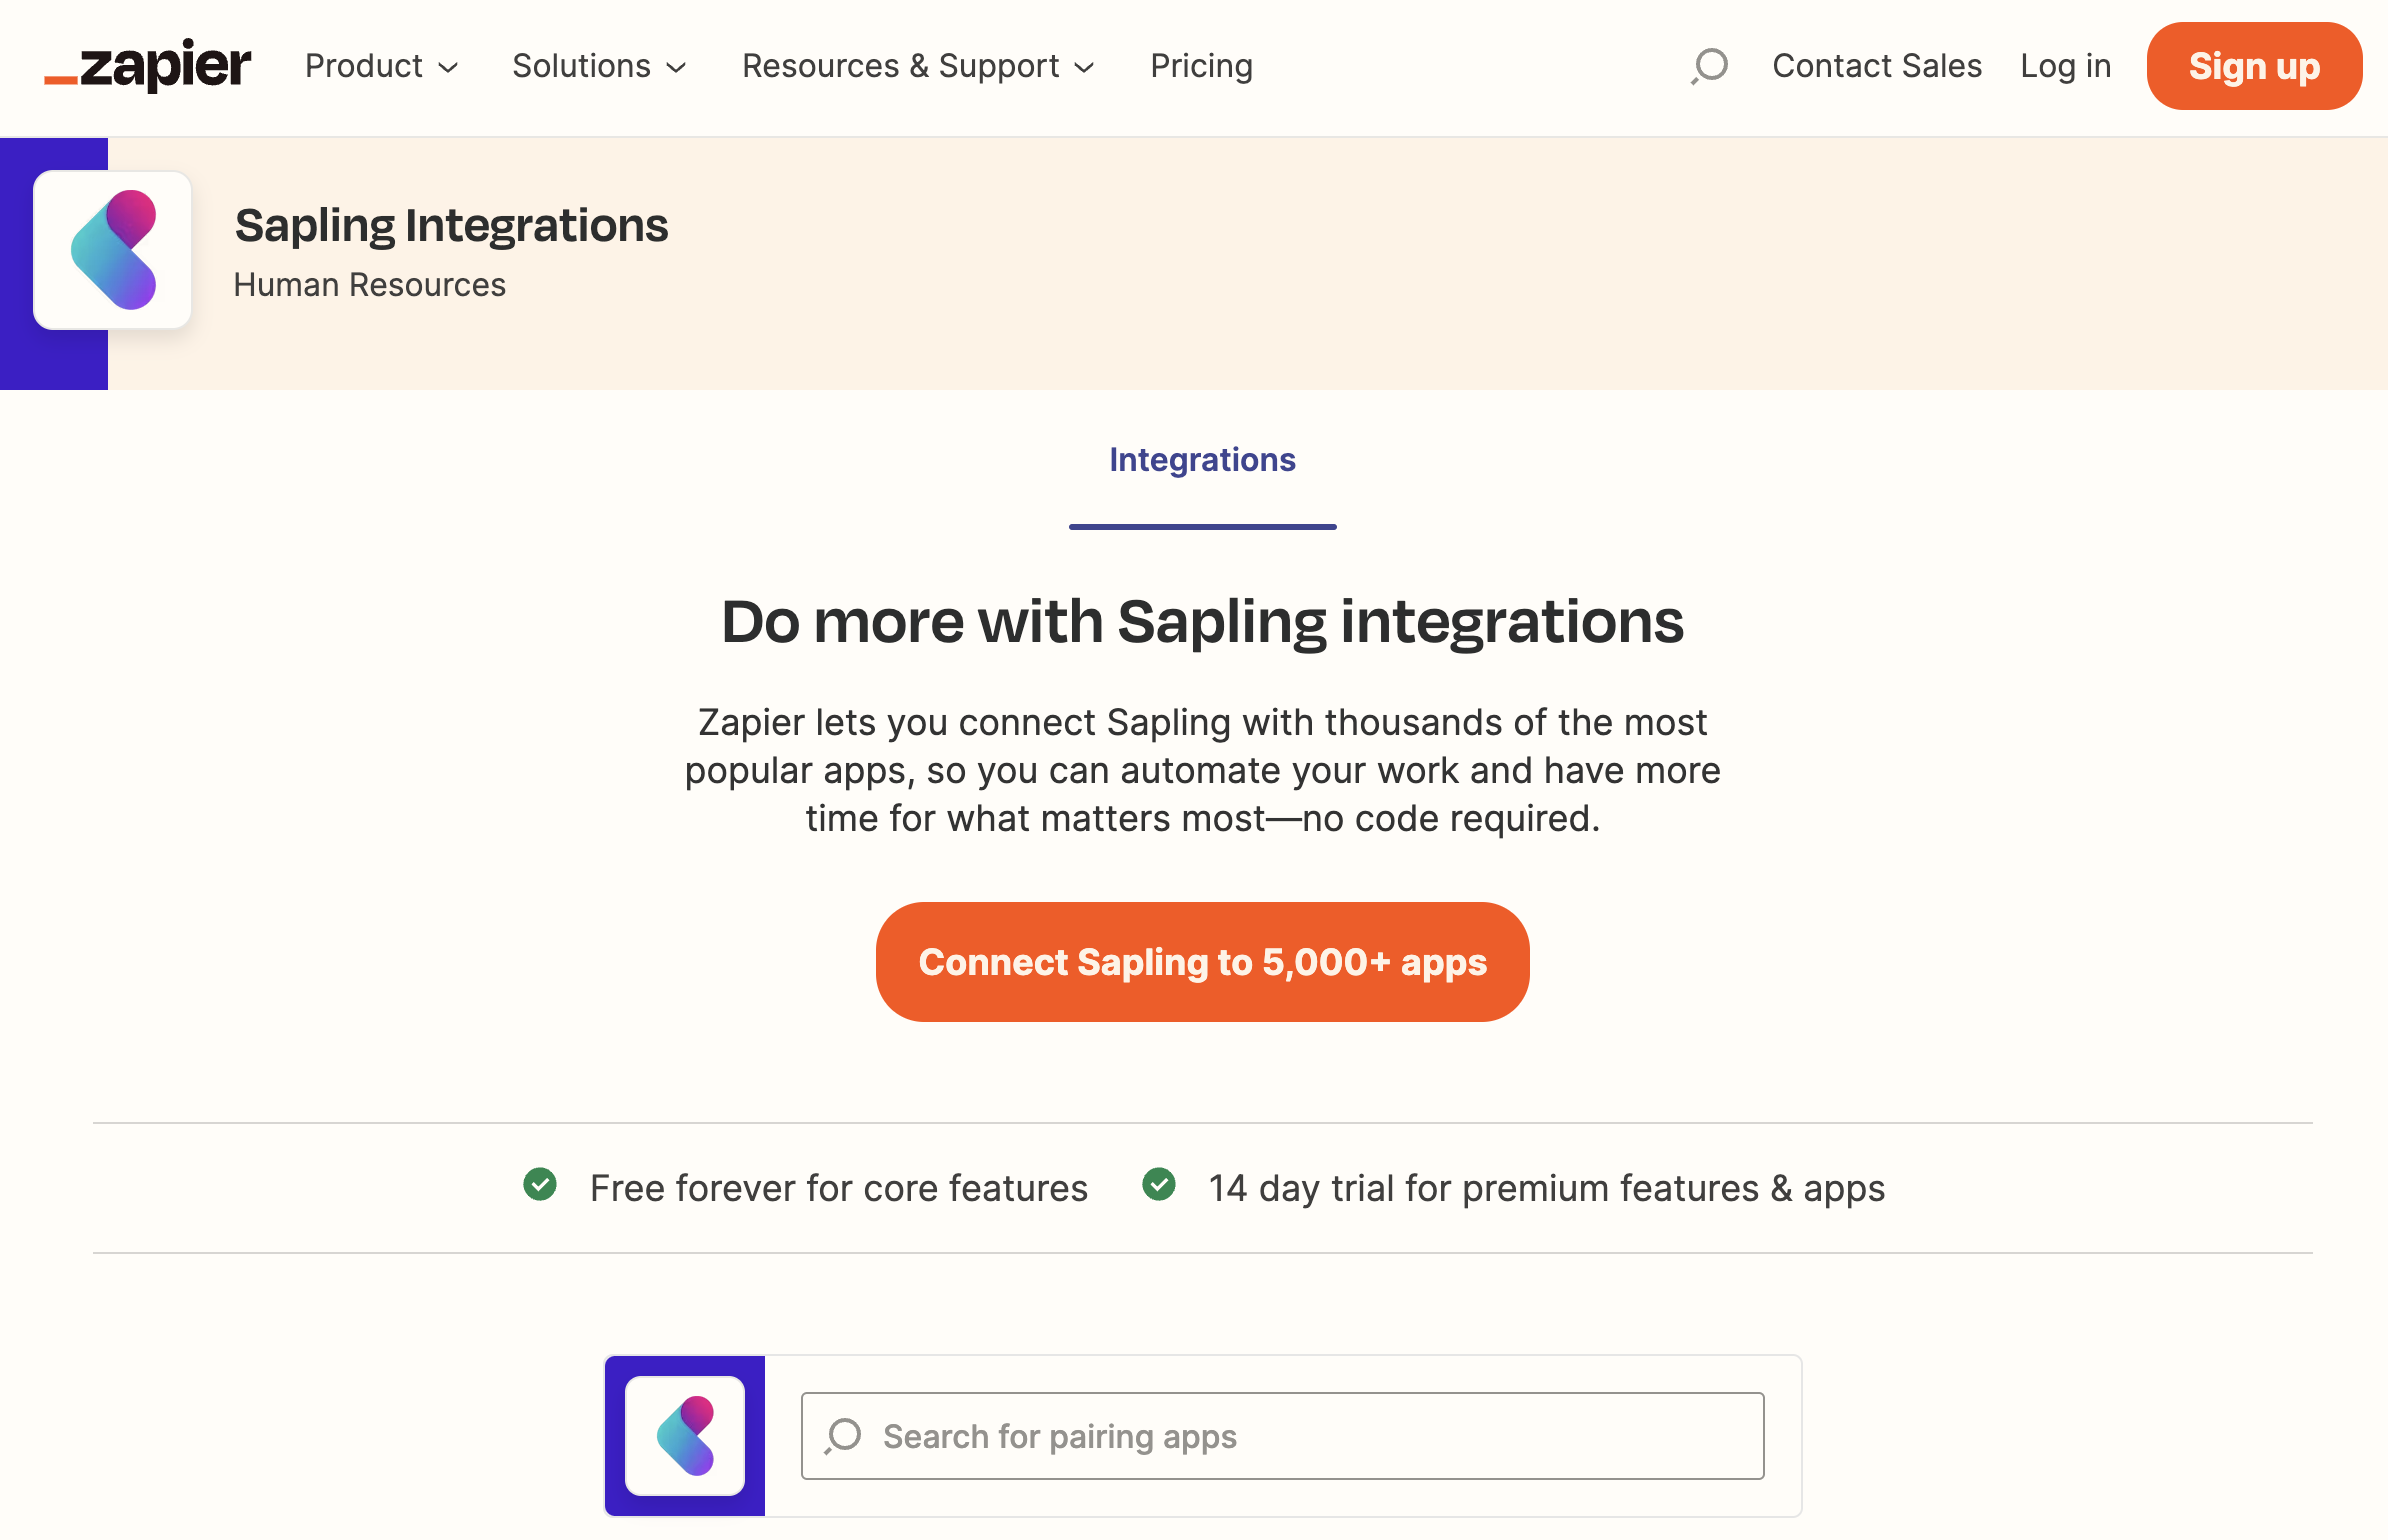
Task: Click the green checkmark beside Free forever
Action: [x=540, y=1185]
